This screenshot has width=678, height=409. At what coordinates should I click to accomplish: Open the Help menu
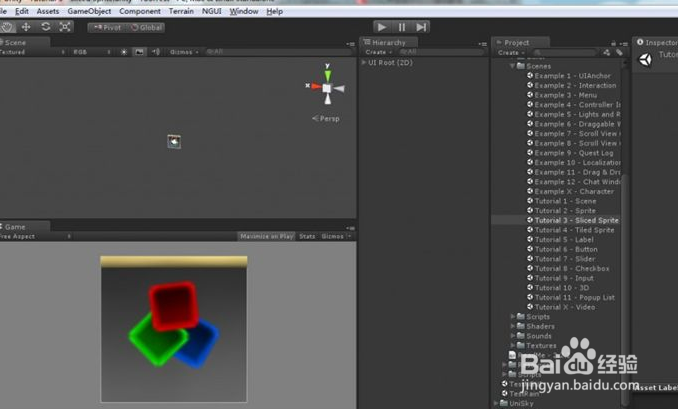(x=275, y=11)
